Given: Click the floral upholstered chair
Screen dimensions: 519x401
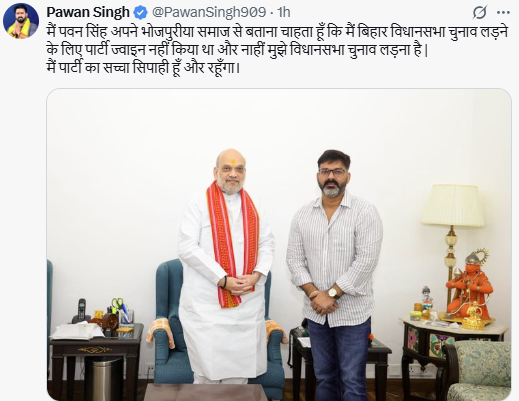Looking at the screenshot, I should pos(478,371).
